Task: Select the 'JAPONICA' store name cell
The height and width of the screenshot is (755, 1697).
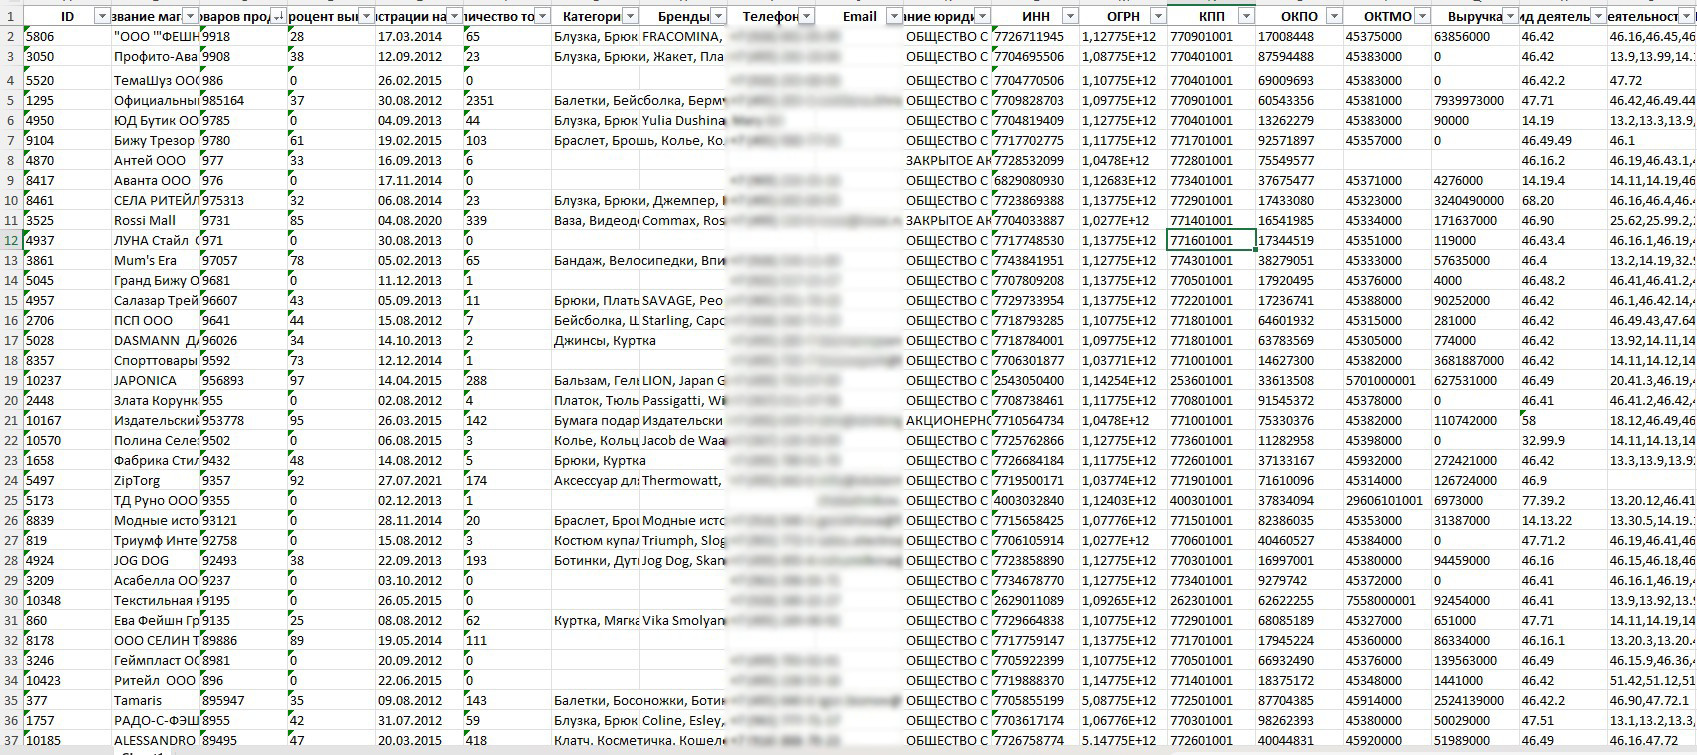Action: pyautogui.click(x=155, y=380)
